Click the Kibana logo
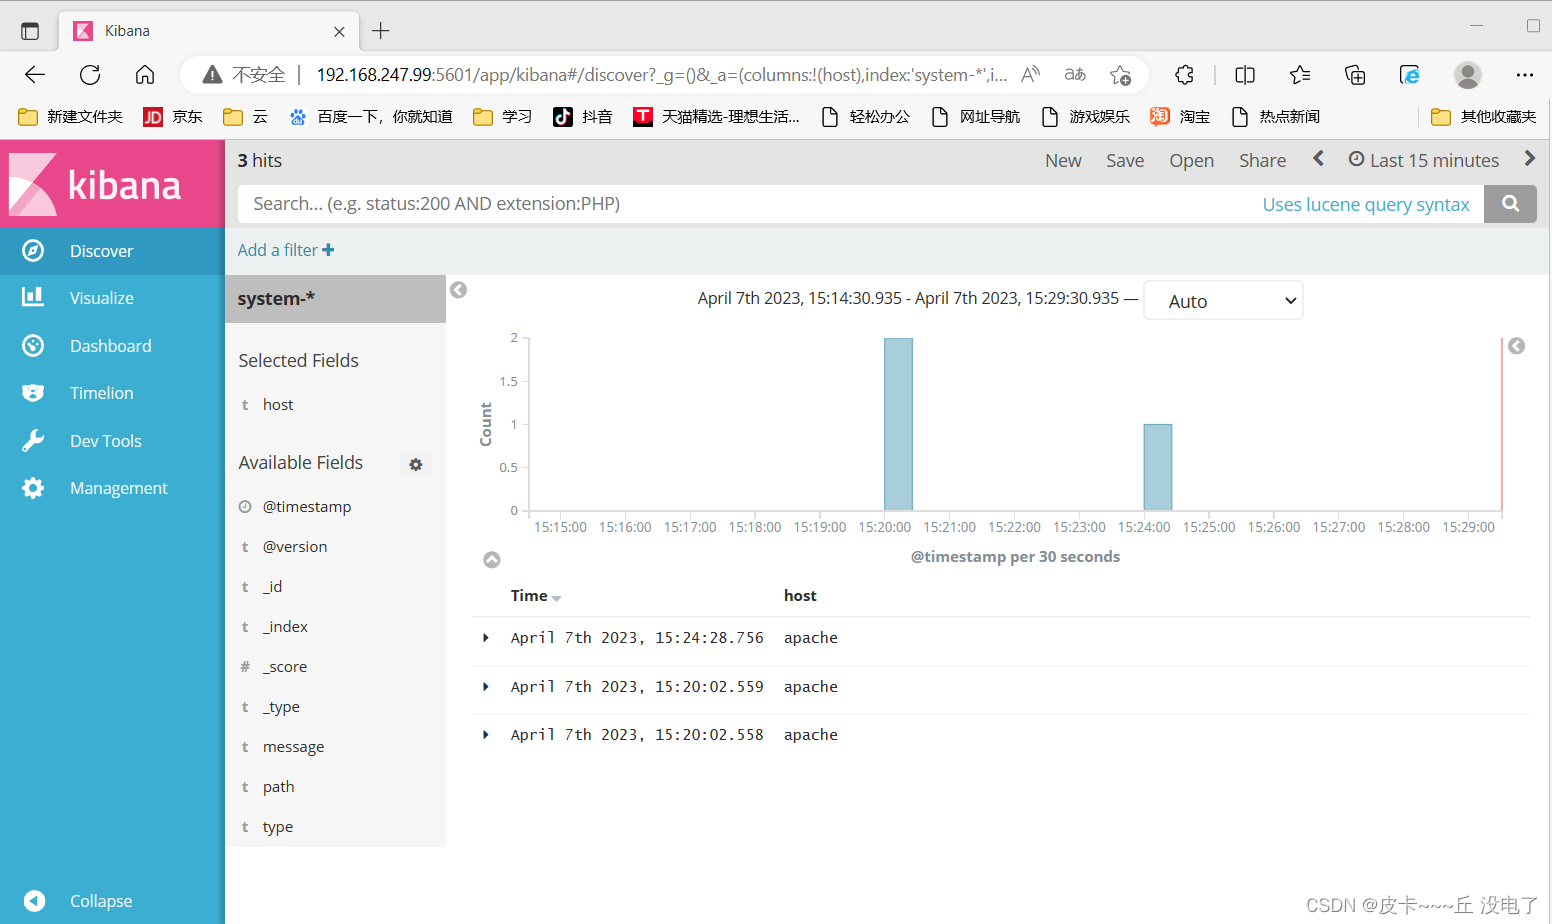 112,184
